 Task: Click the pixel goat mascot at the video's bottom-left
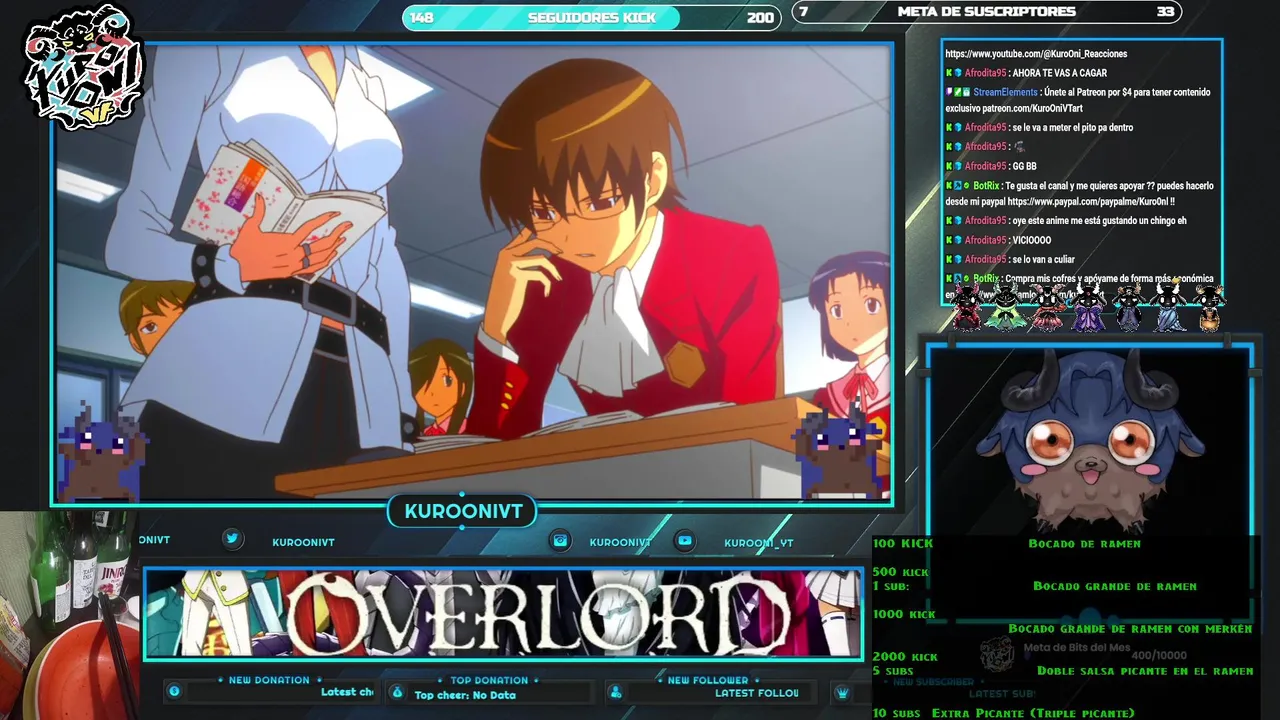pos(102,452)
